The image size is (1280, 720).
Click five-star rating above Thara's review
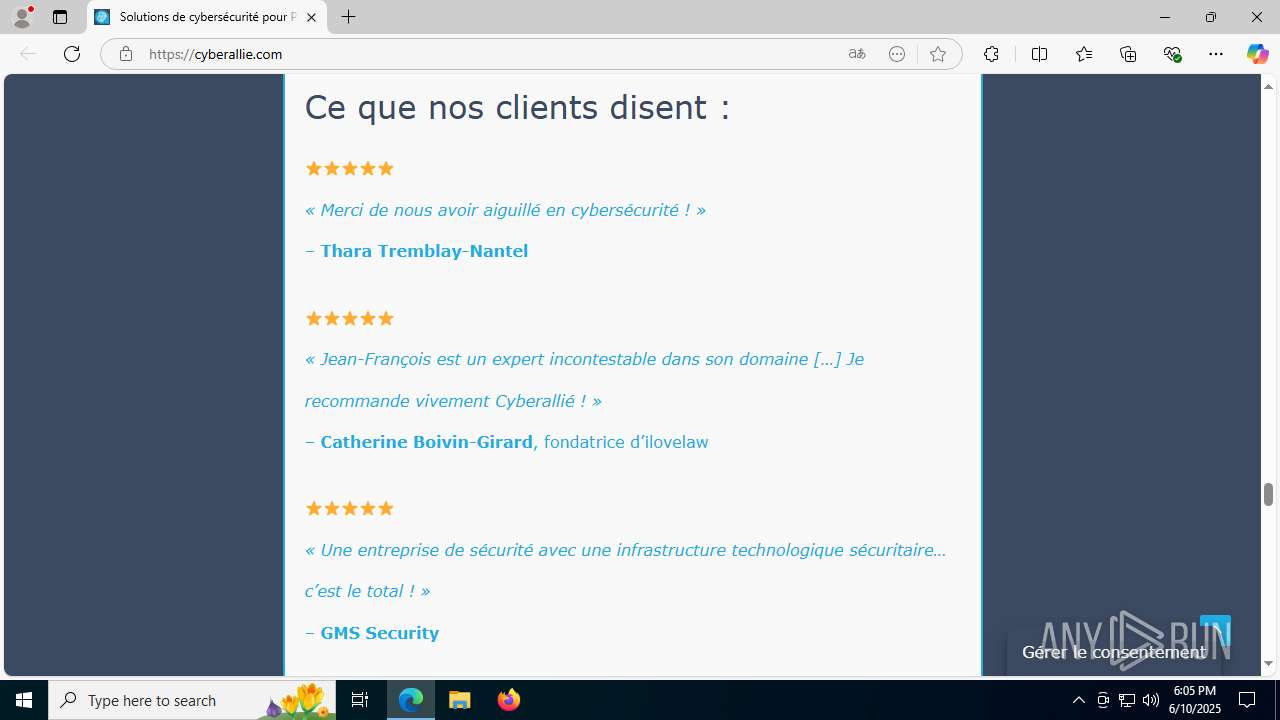(x=349, y=168)
